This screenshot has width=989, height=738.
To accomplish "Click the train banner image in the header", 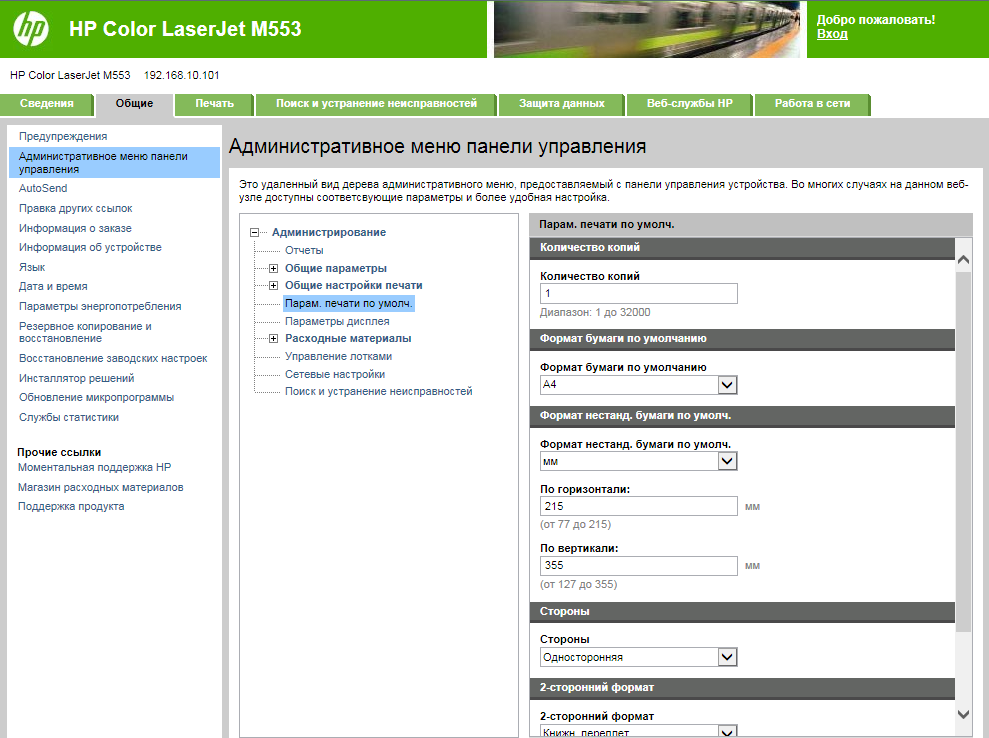I will [647, 29].
